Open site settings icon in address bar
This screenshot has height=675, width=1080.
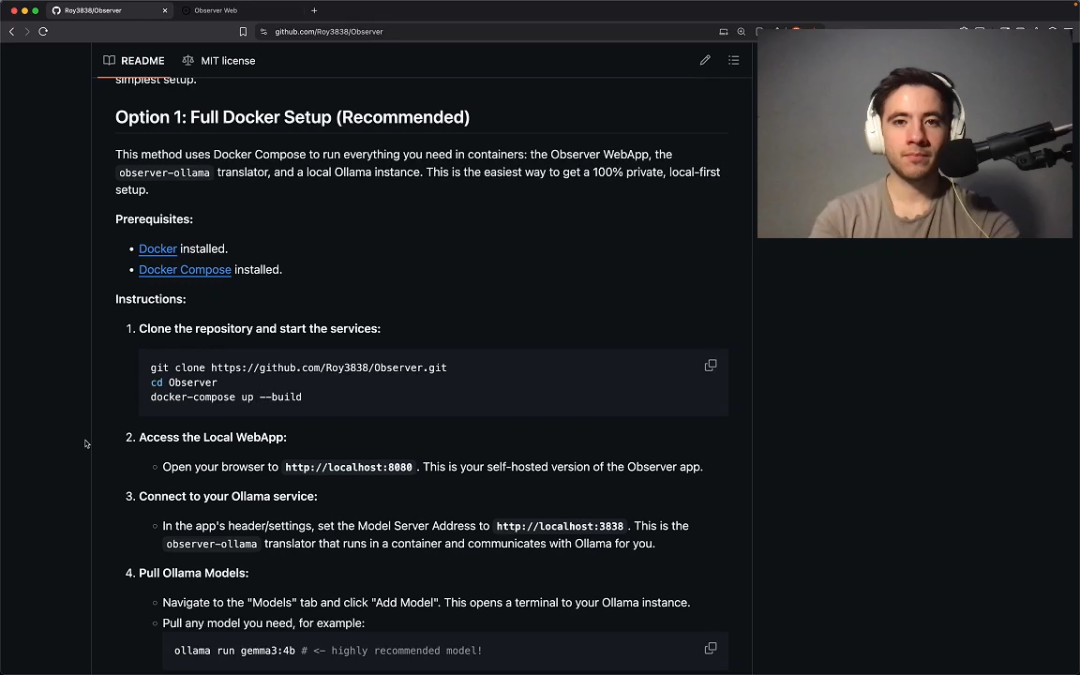263,32
